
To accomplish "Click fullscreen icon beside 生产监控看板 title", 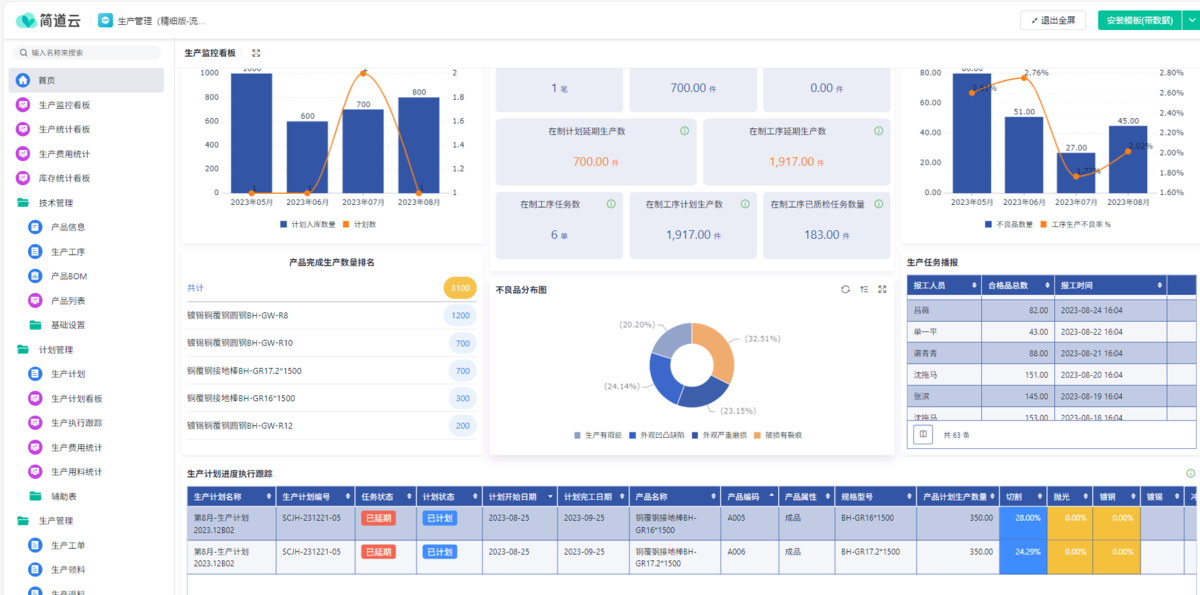I will click(x=256, y=53).
